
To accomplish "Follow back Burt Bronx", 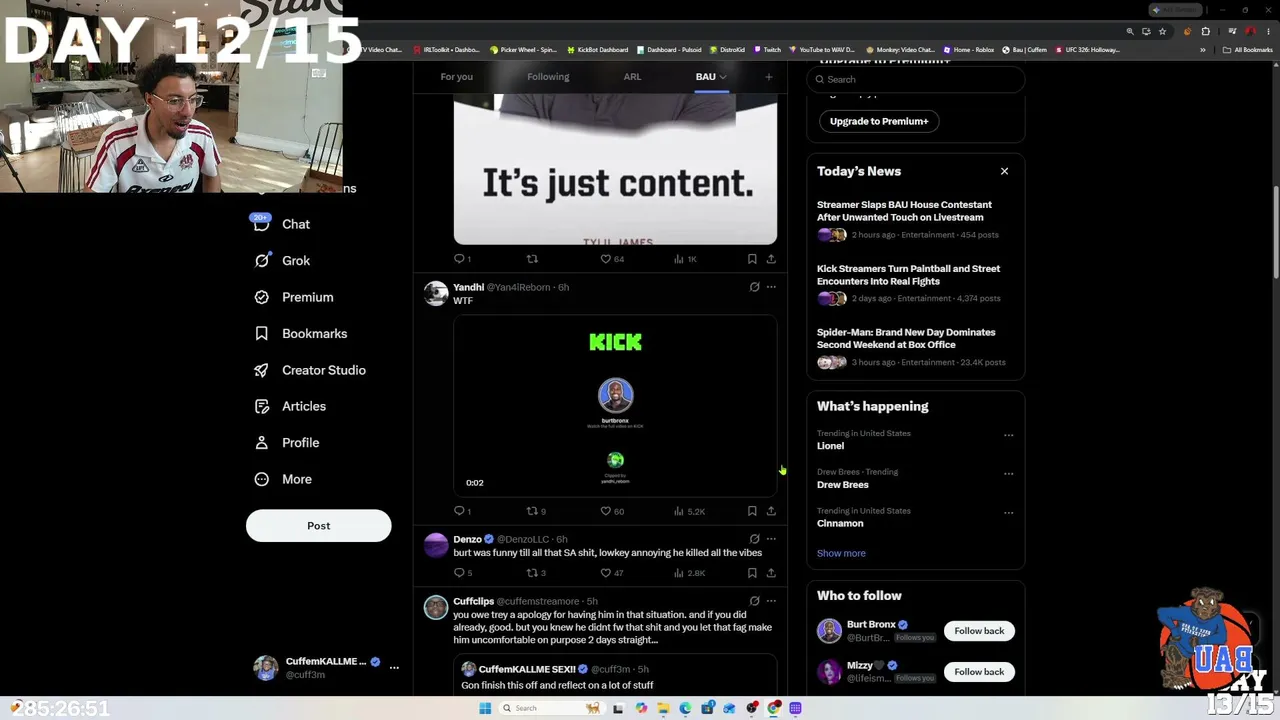I will click(979, 631).
